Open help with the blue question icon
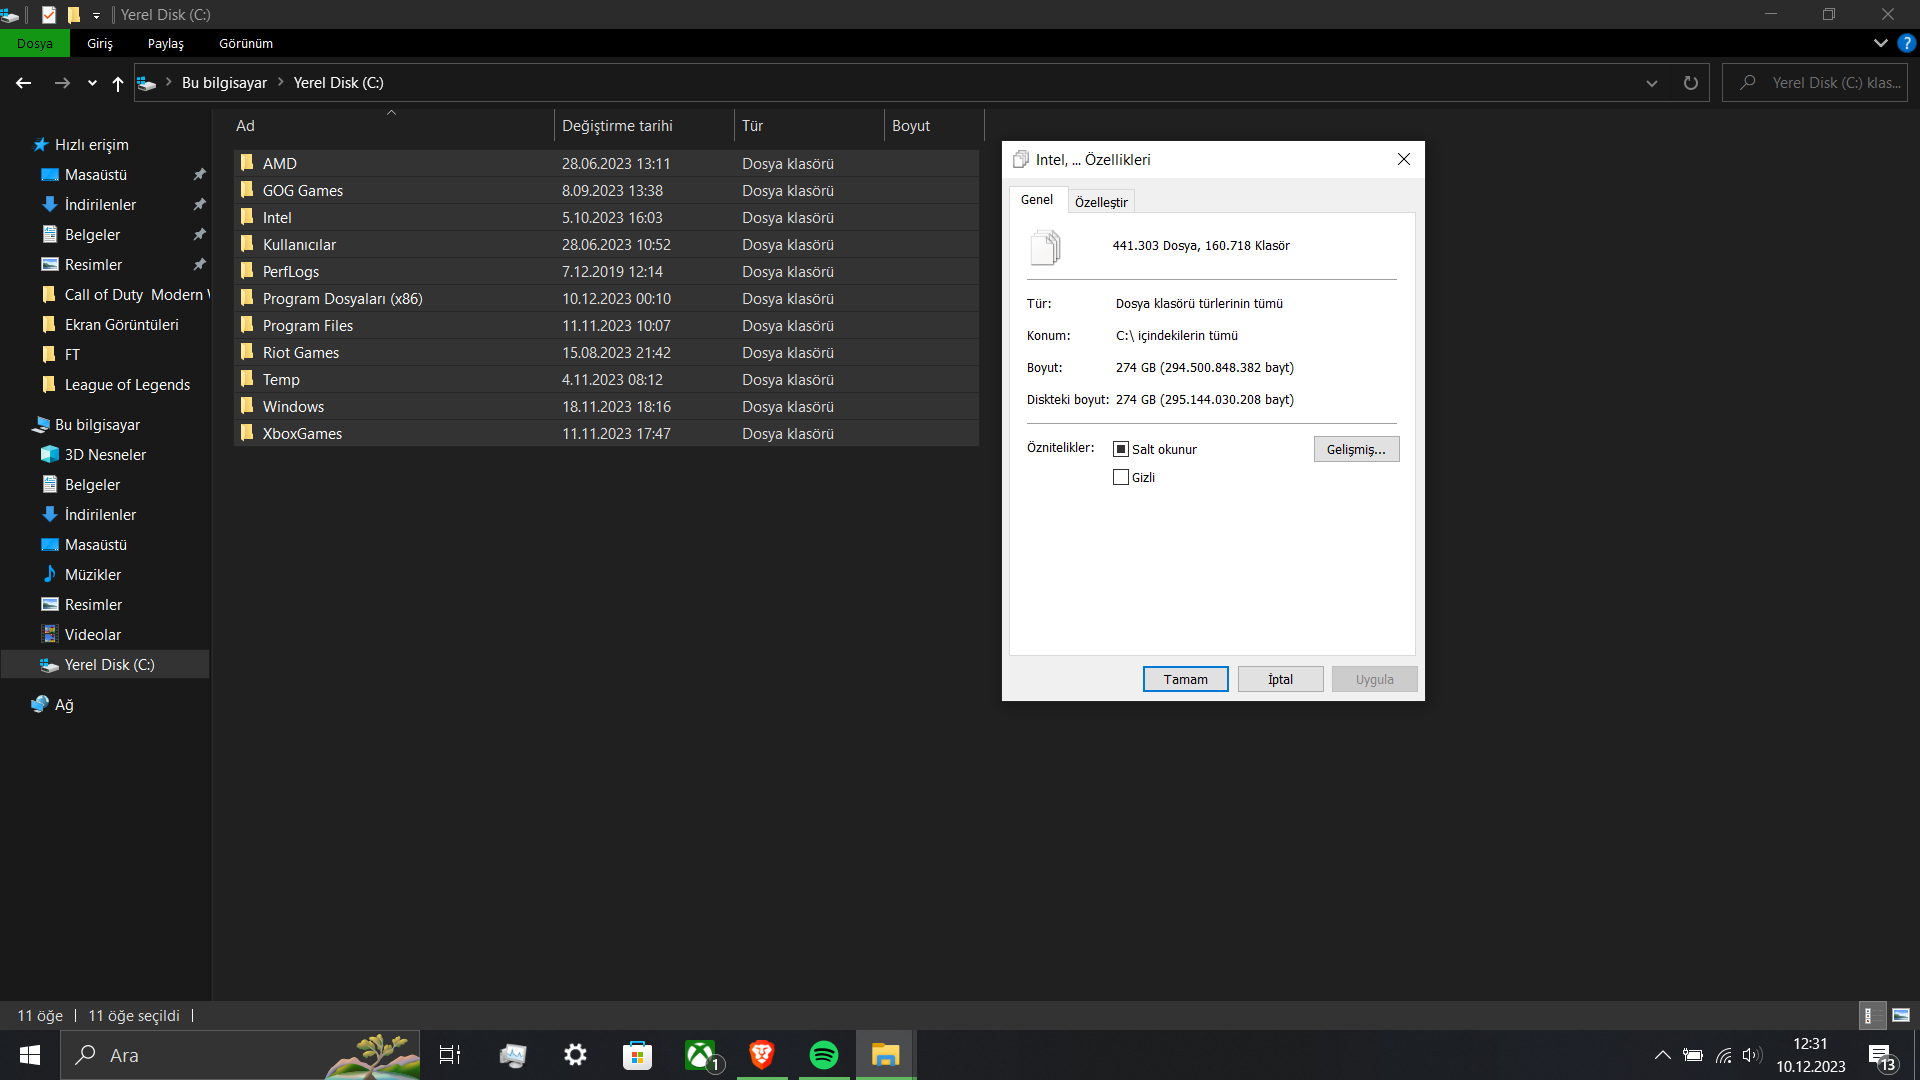Screen dimensions: 1920x1080 pos(1906,43)
